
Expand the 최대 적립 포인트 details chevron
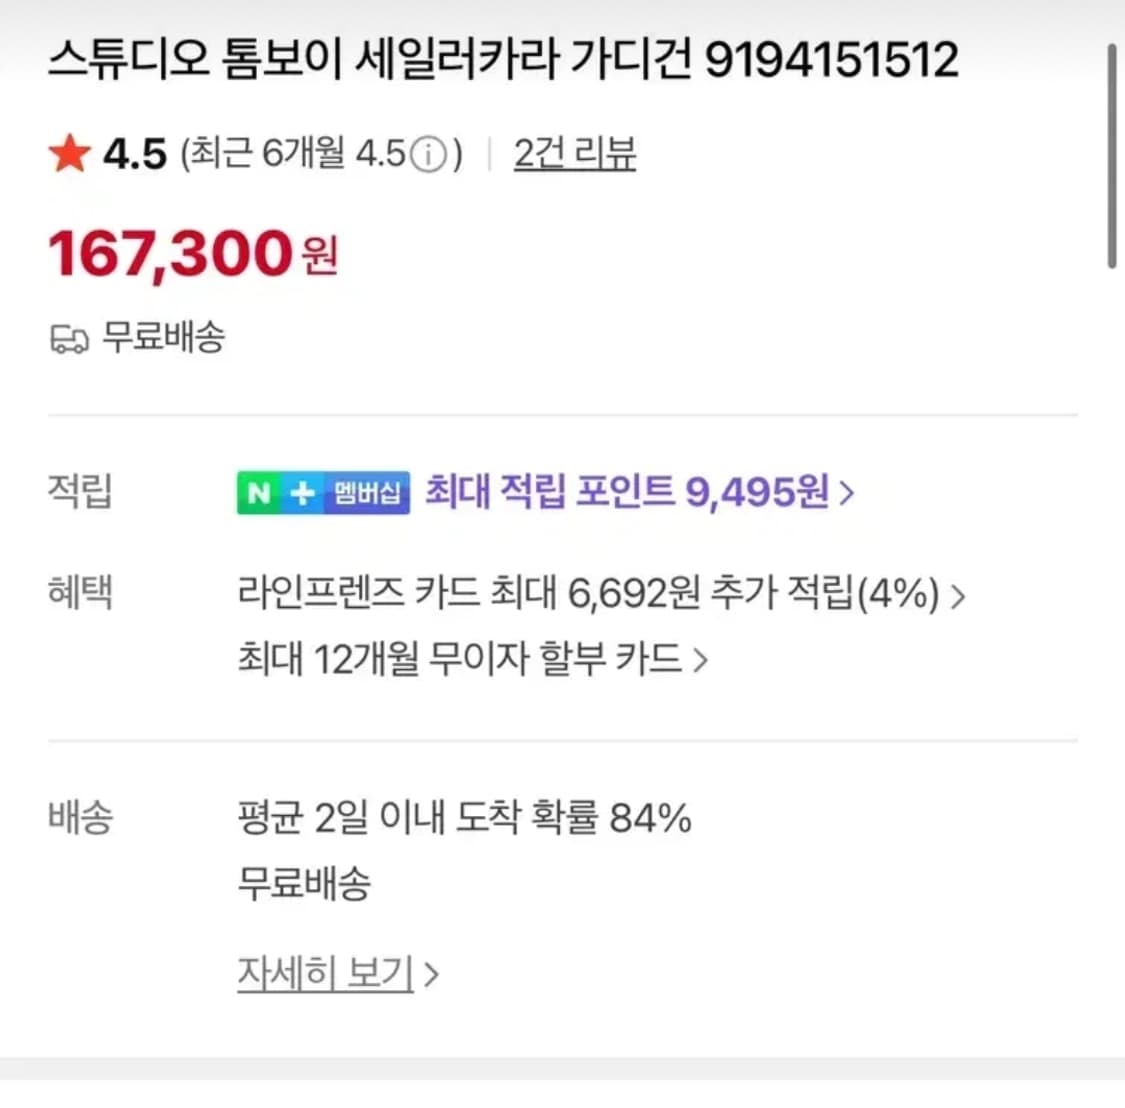[x=847, y=492]
